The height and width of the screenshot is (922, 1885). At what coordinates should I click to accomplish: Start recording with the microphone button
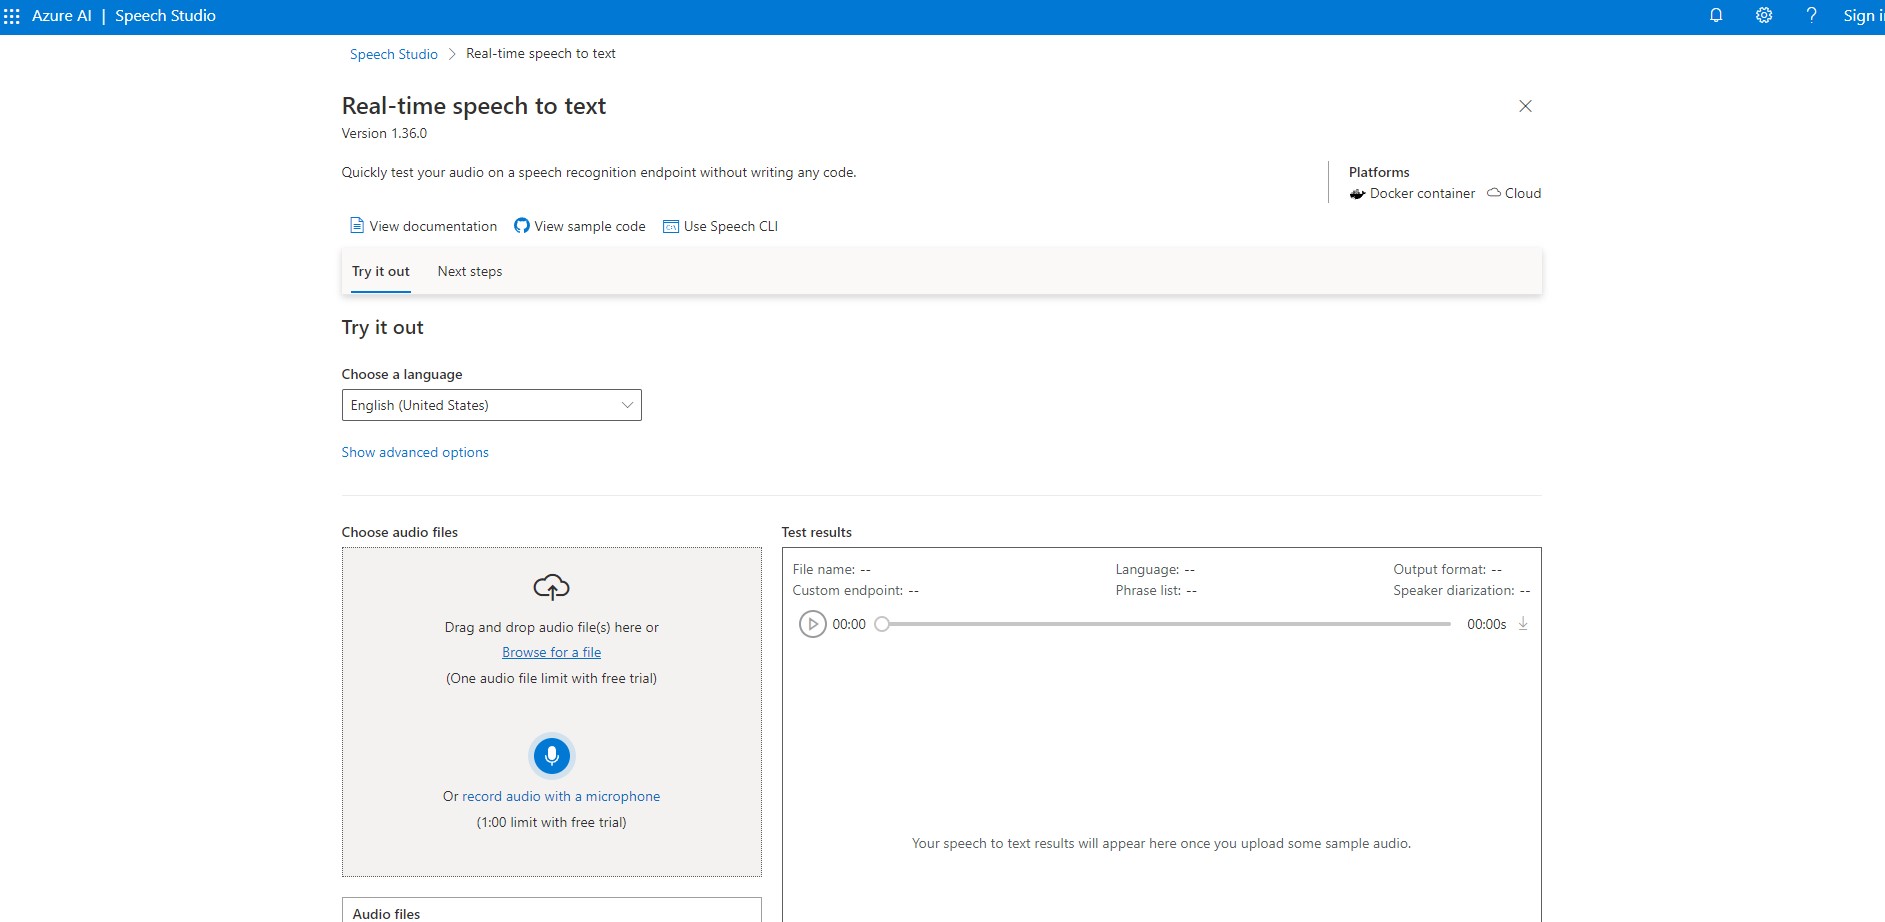pos(551,756)
